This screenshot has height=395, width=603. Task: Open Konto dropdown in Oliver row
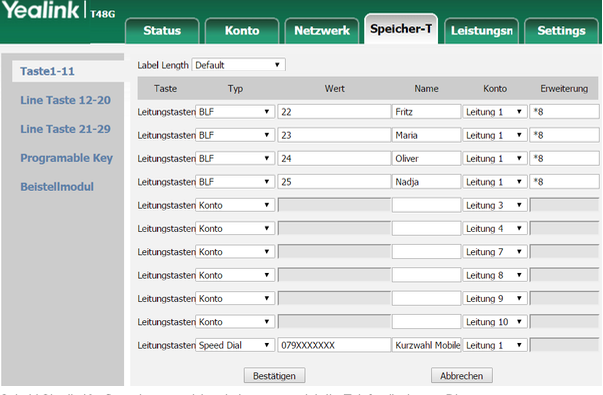[x=495, y=158]
